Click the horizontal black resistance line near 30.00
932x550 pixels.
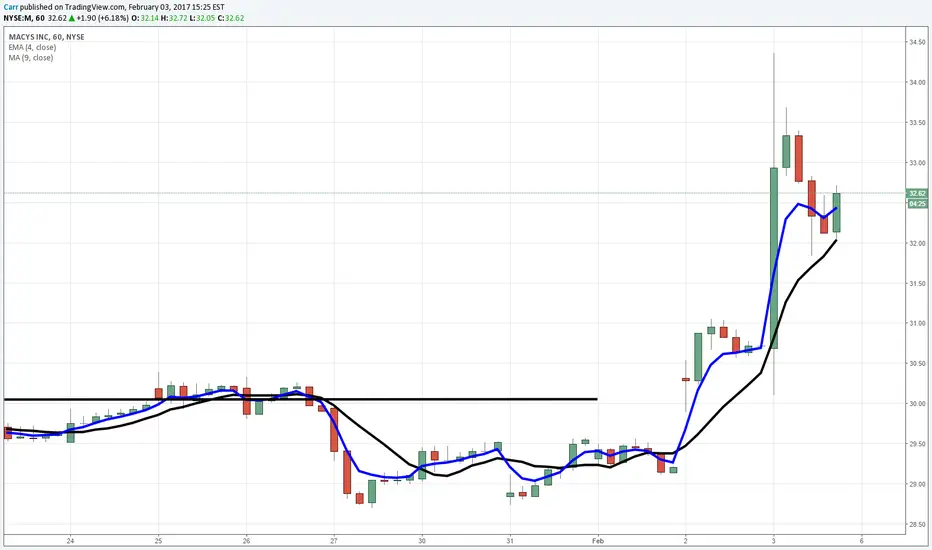tap(300, 399)
